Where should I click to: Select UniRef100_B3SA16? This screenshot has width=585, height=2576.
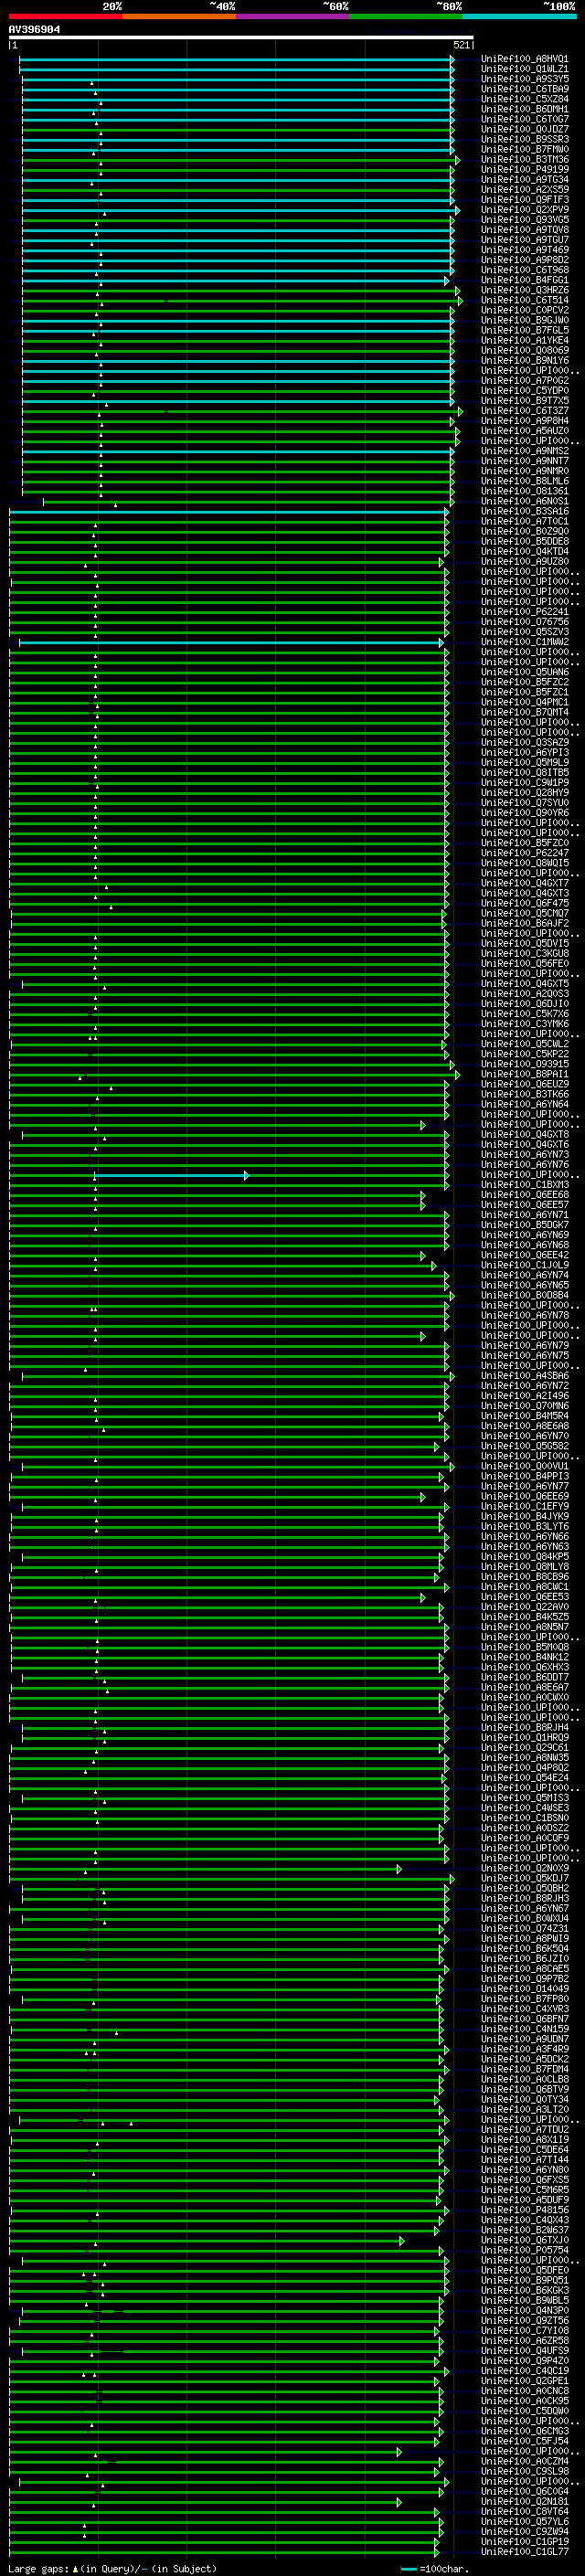(524, 511)
